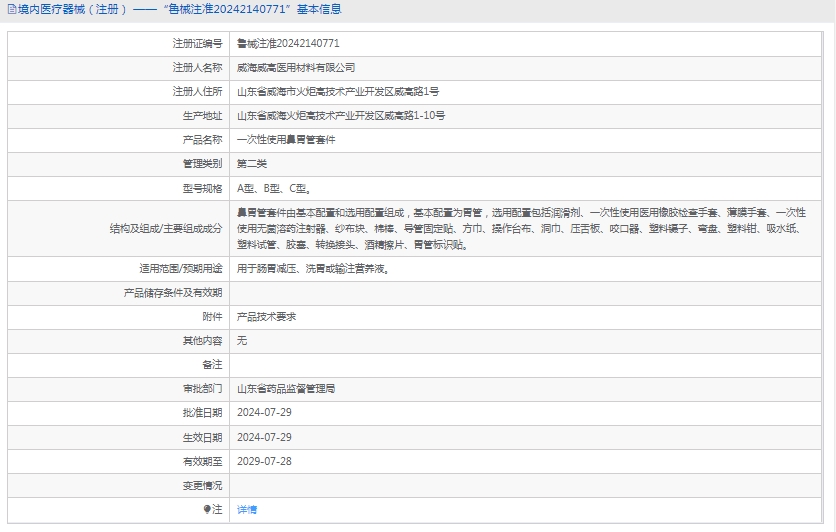The image size is (836, 532).
Task: Click the empty 备注 value cell
Action: [x=530, y=364]
